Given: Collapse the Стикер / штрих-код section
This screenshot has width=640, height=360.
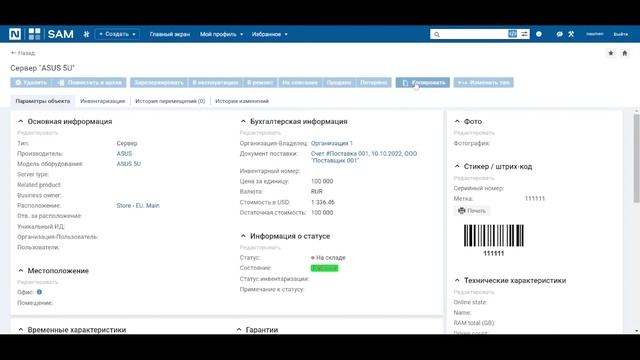Looking at the screenshot, I should (x=457, y=167).
